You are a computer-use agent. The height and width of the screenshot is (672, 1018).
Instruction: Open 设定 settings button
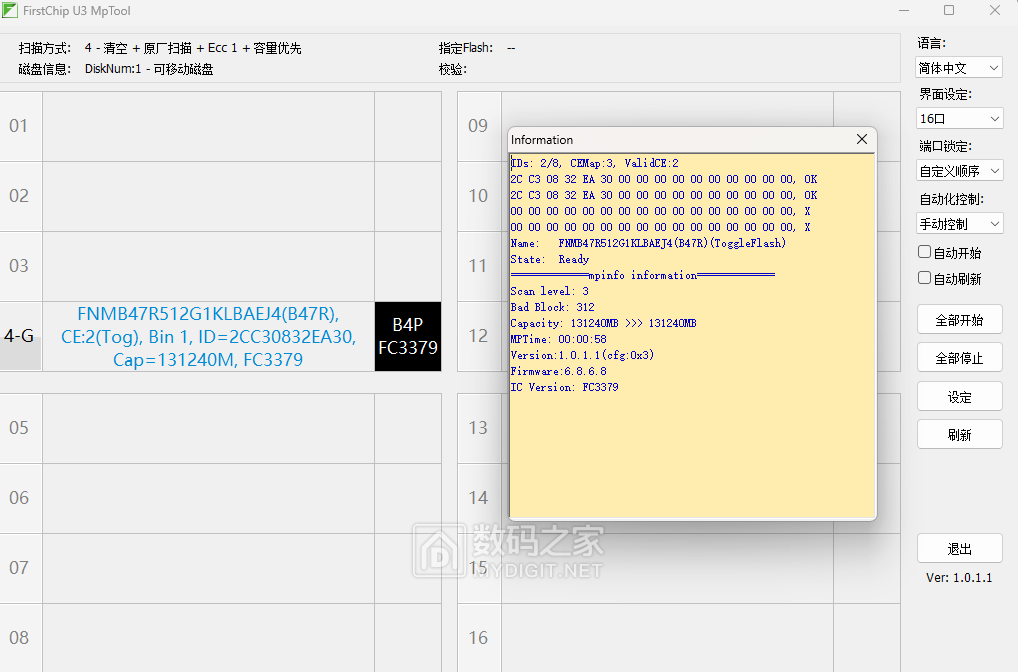[x=959, y=397]
